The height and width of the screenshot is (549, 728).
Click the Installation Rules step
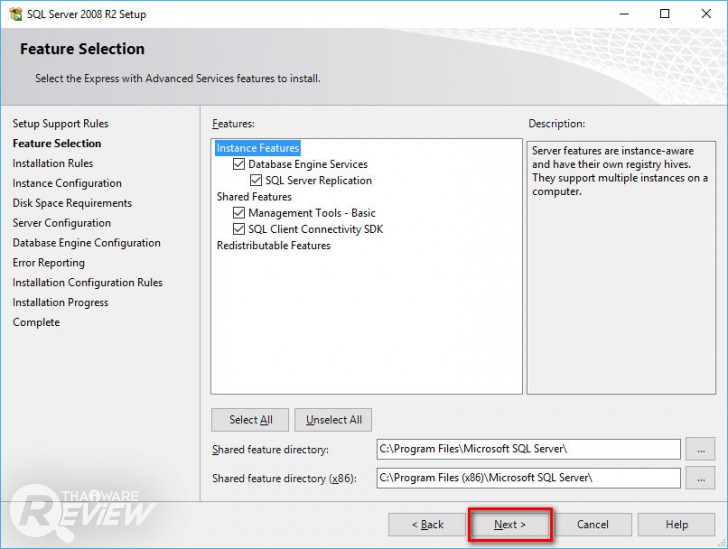tap(52, 163)
